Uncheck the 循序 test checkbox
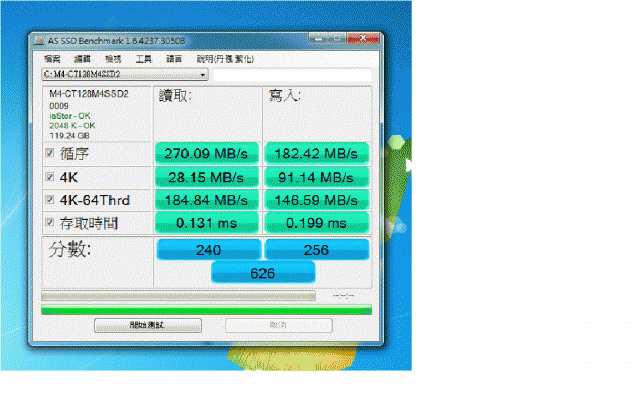This screenshot has width=640, height=400. (x=49, y=153)
